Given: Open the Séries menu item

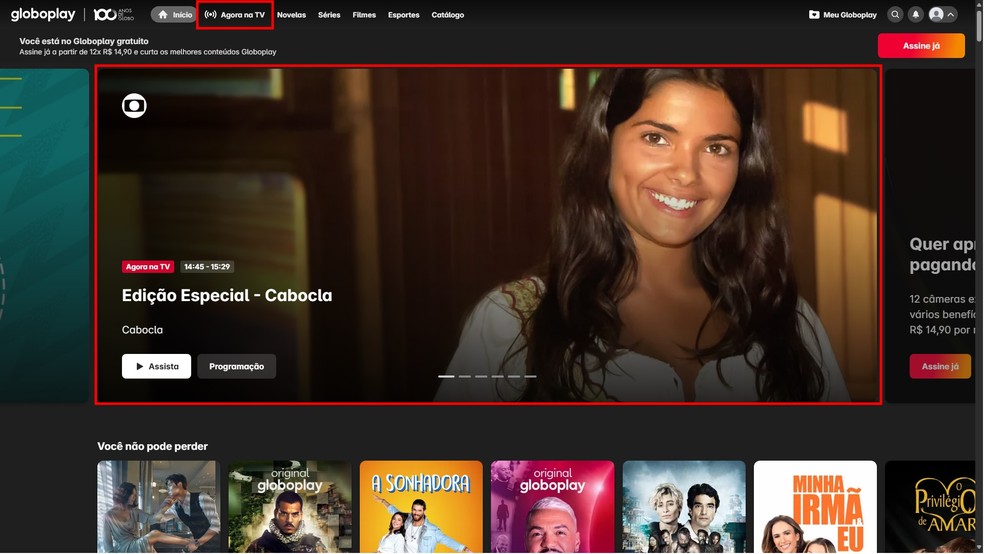Looking at the screenshot, I should click(329, 15).
